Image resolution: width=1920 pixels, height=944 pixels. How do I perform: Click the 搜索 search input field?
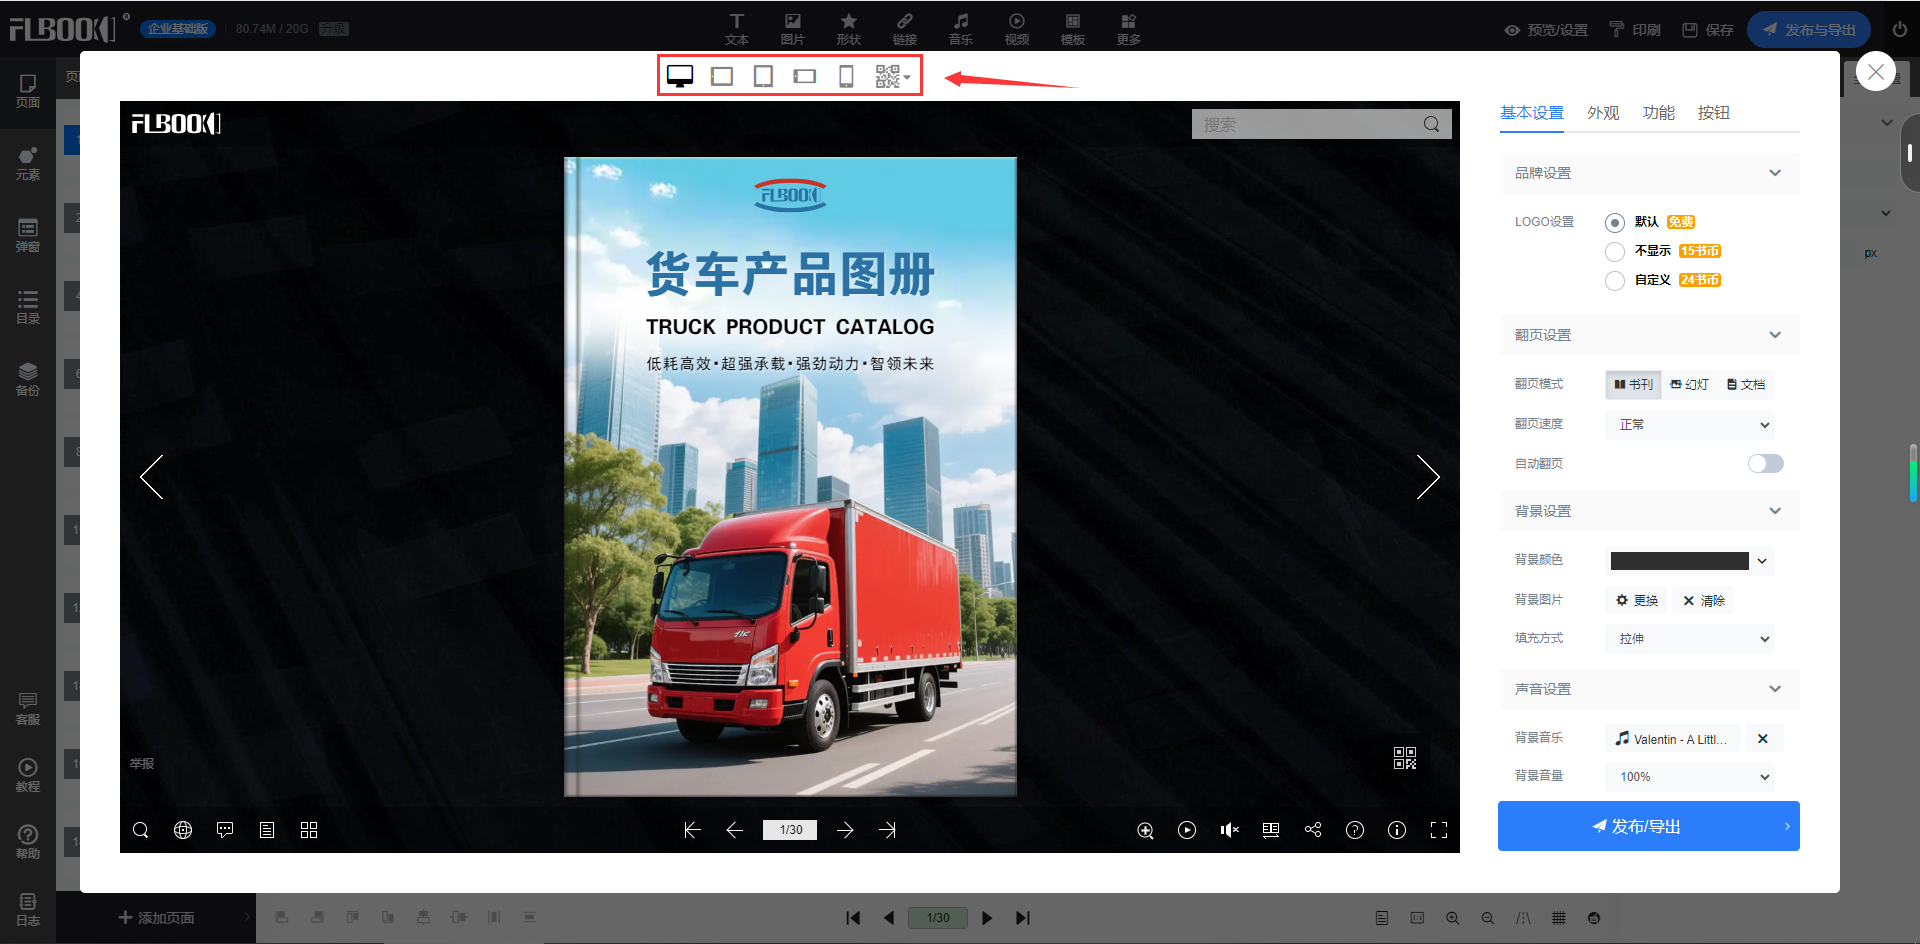[1305, 124]
